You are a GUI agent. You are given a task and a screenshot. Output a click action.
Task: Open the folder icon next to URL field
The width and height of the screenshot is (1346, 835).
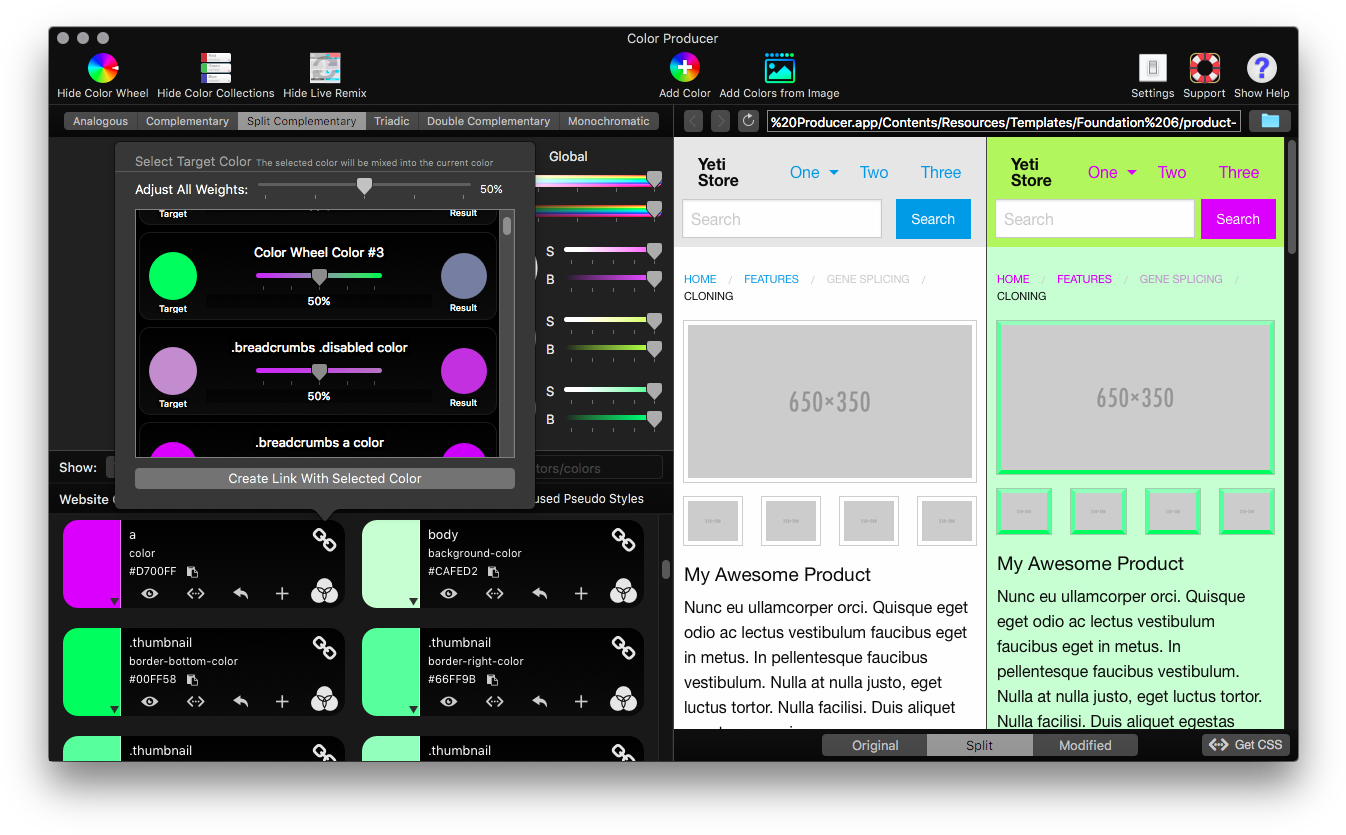tap(1270, 121)
